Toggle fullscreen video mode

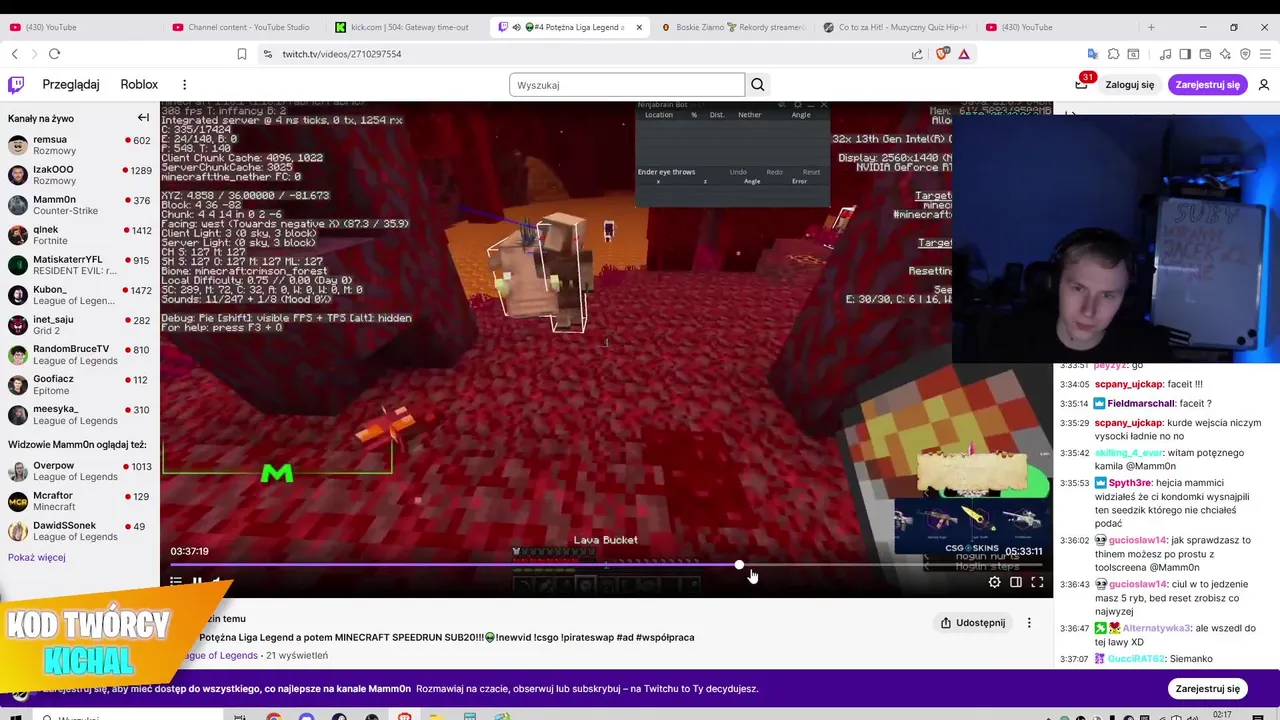click(1037, 582)
